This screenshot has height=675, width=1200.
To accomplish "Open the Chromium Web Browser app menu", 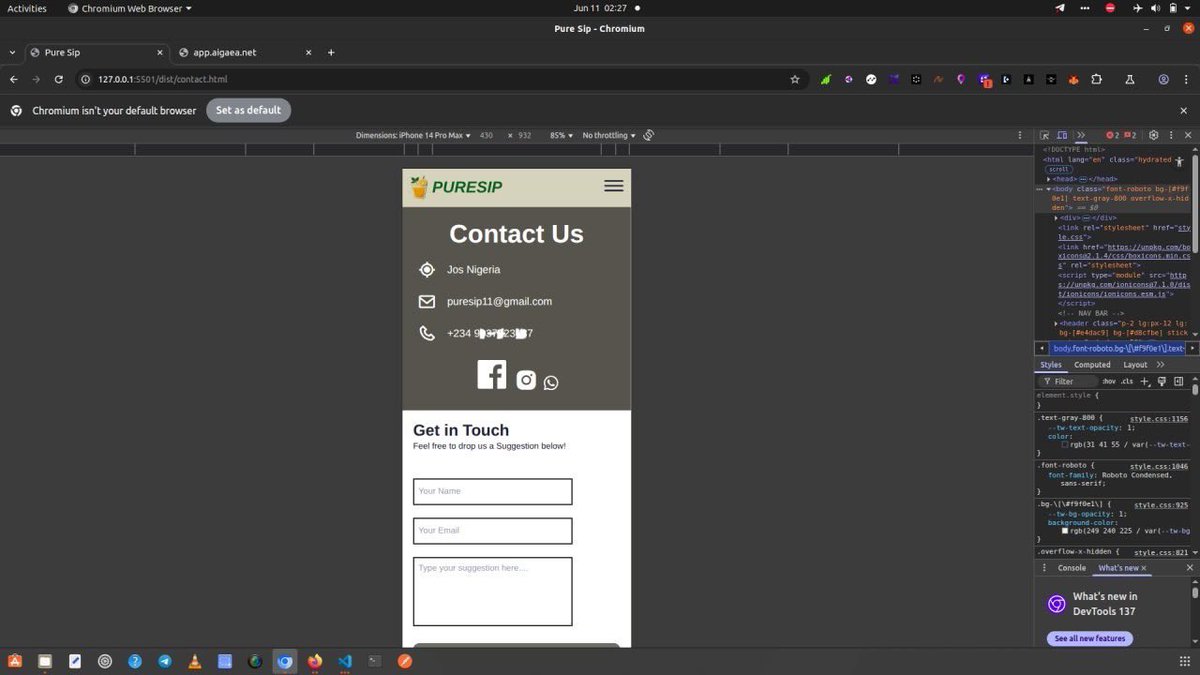I will pos(129,8).
